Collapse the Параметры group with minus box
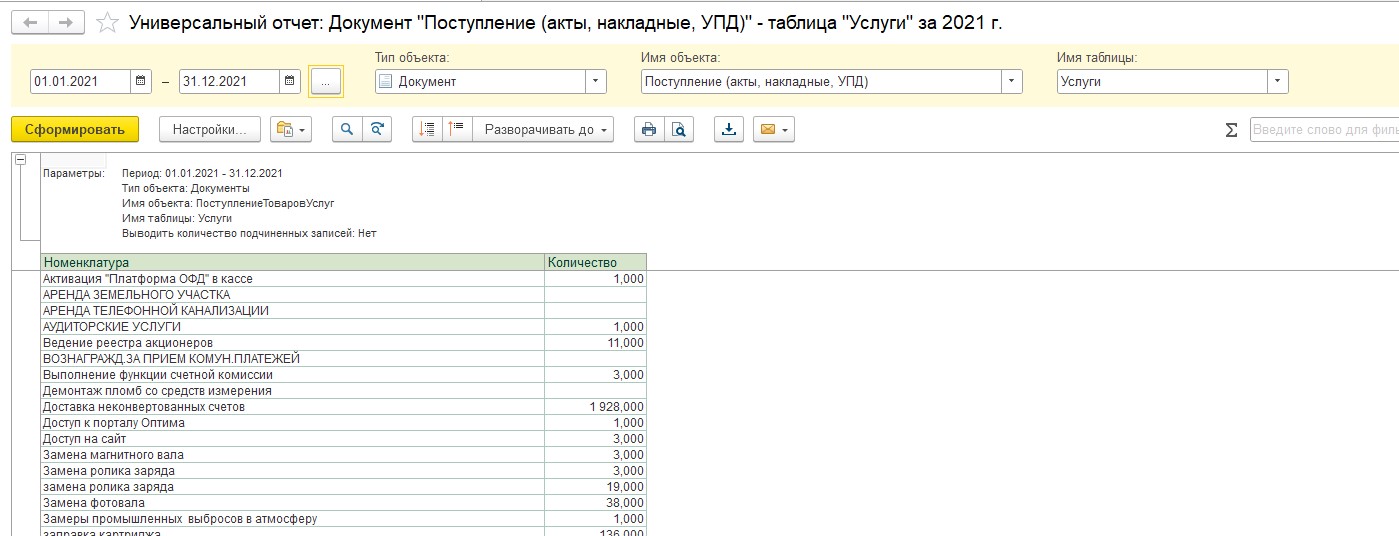Viewport: 1399px width, 536px height. click(21, 158)
